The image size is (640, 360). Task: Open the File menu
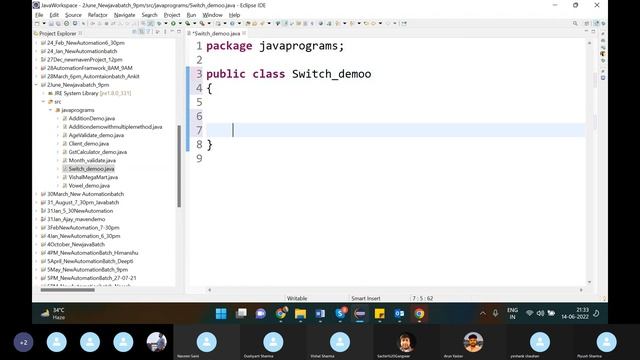[x=39, y=15]
